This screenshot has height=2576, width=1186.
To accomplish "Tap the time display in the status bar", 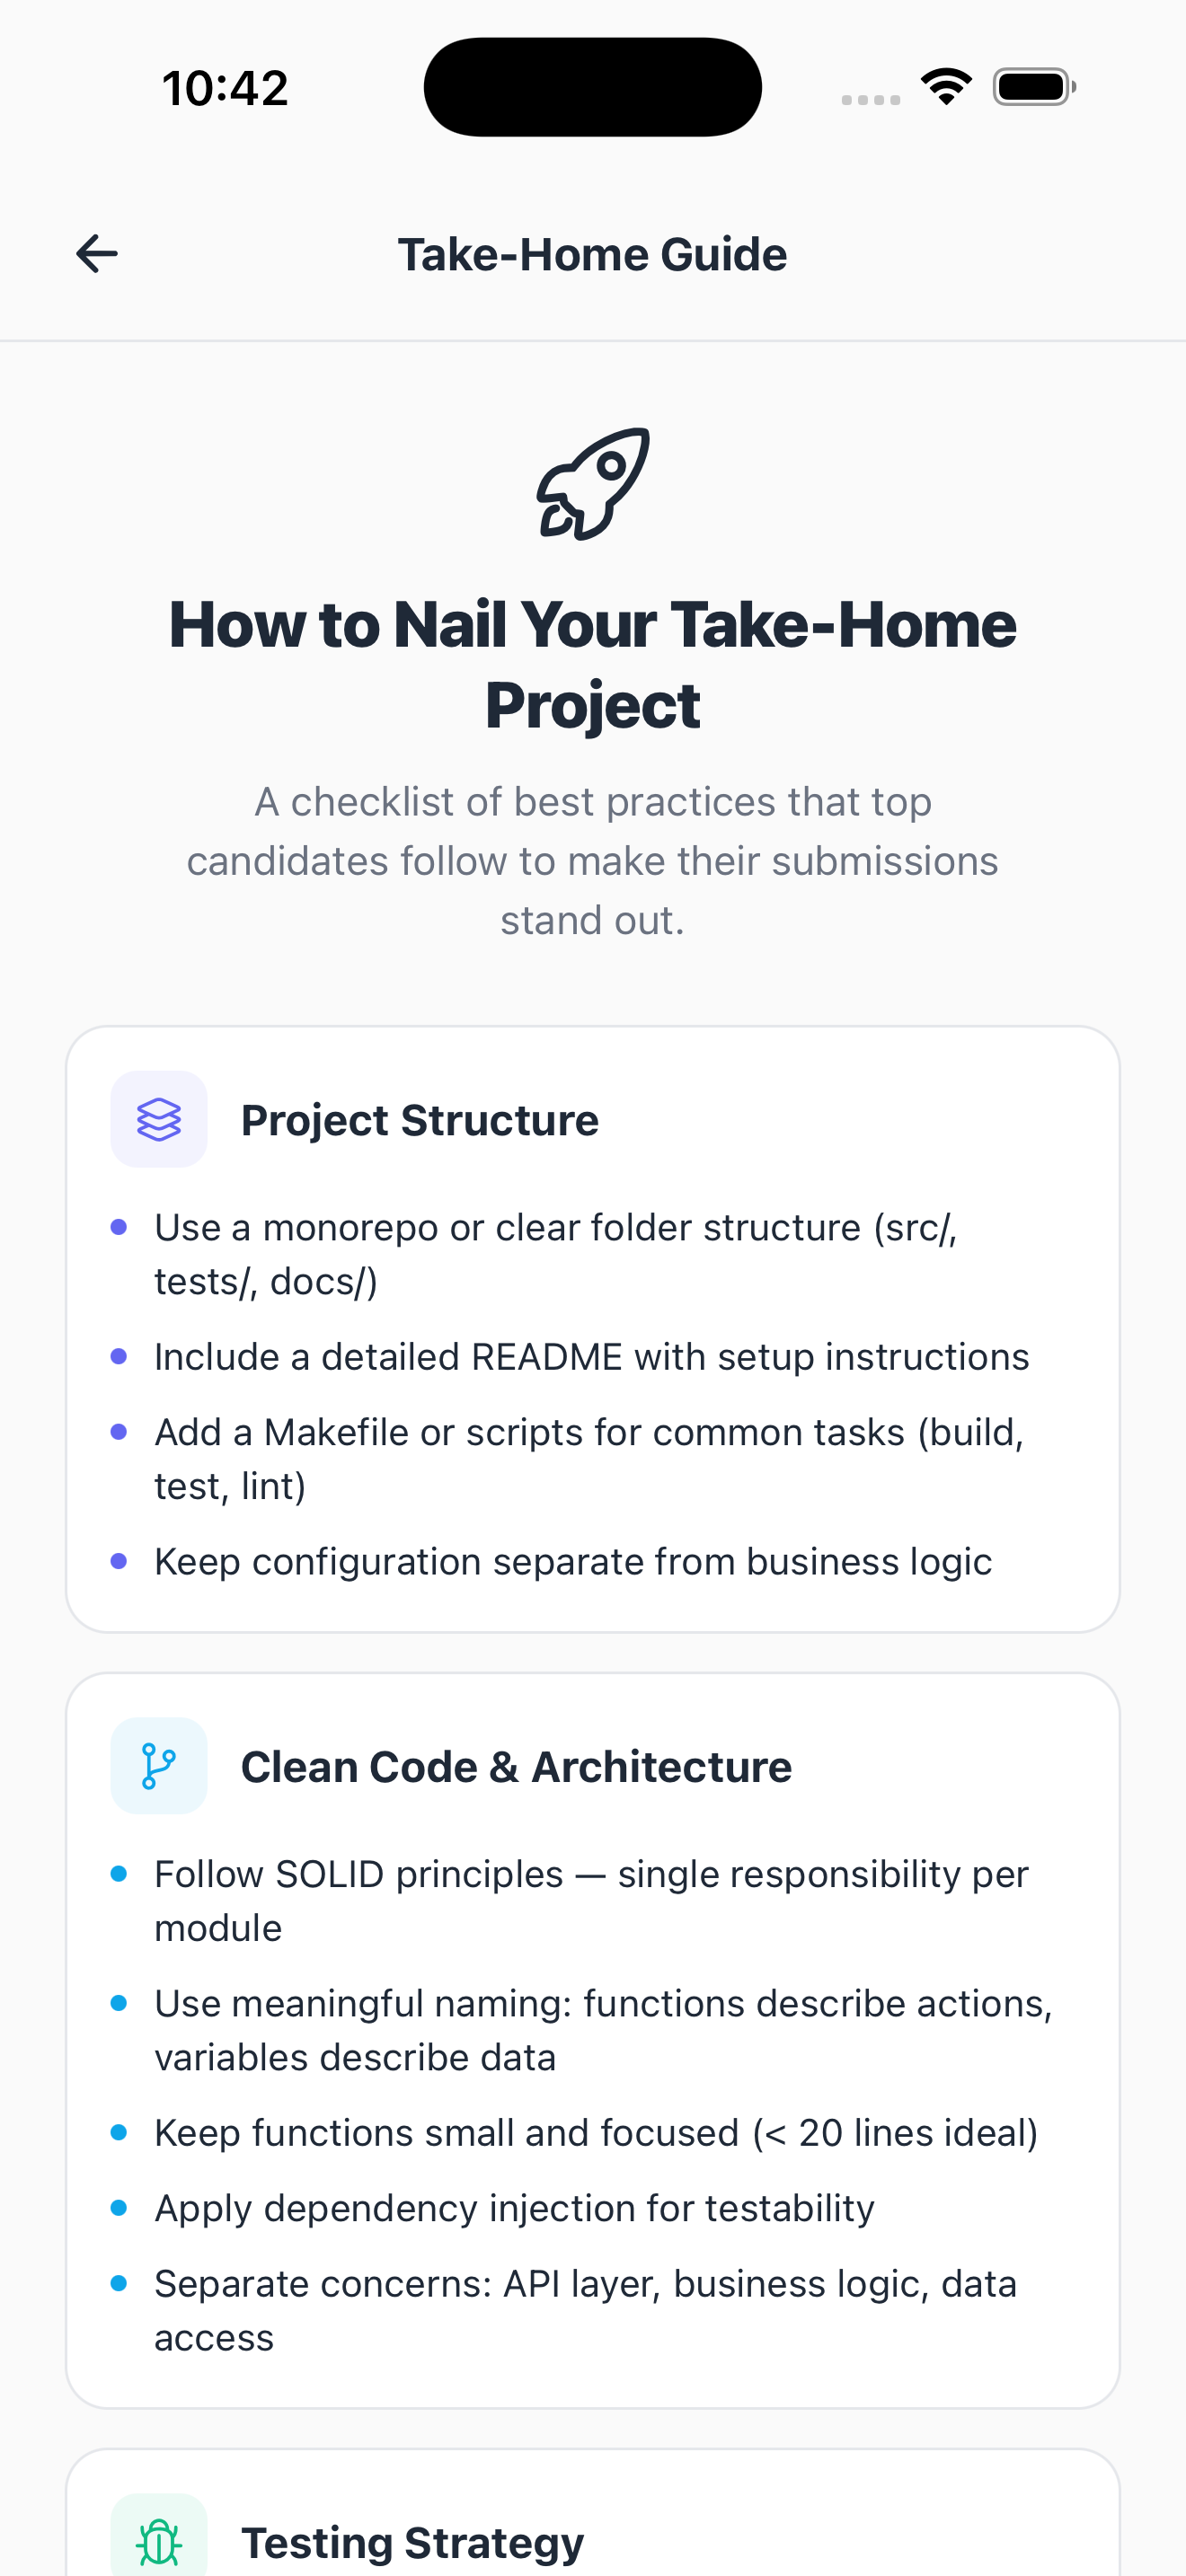I will pos(225,86).
